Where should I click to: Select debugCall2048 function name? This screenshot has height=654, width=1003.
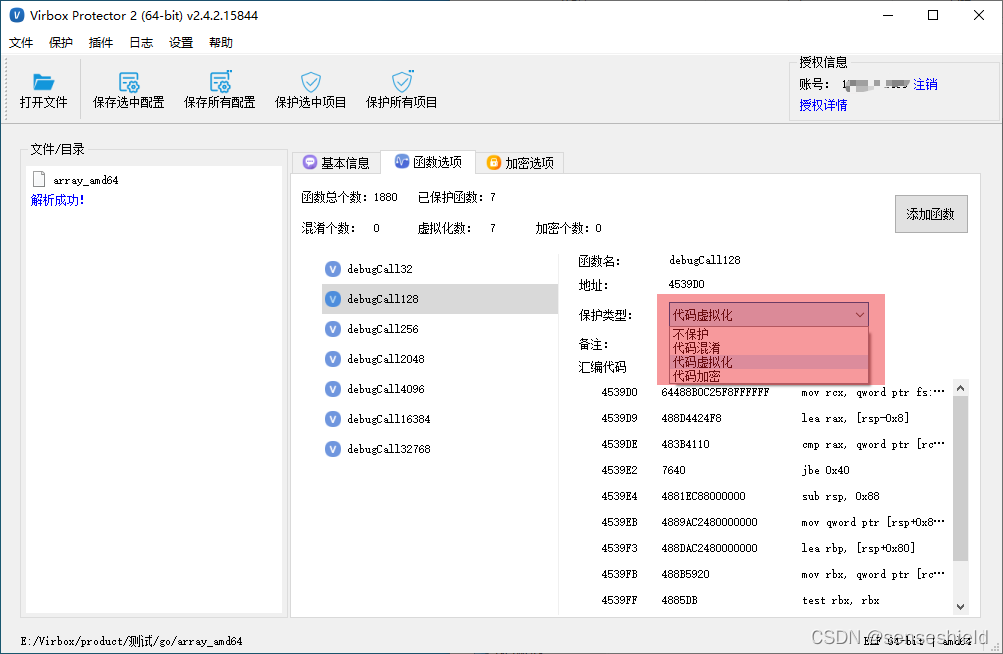click(386, 360)
